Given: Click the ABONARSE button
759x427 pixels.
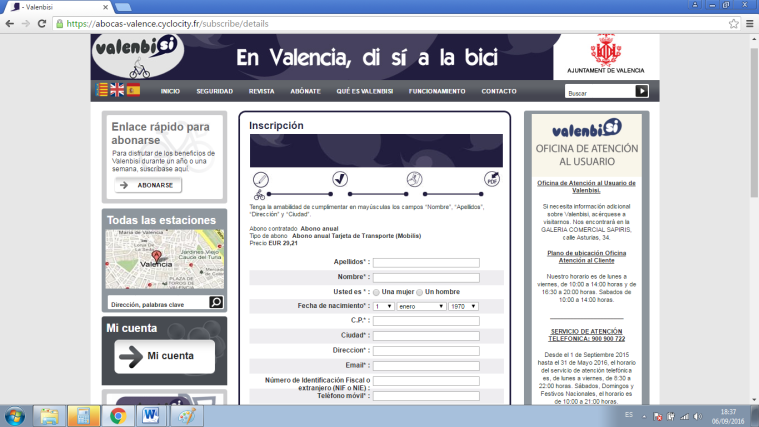Looking at the screenshot, I should [148, 185].
